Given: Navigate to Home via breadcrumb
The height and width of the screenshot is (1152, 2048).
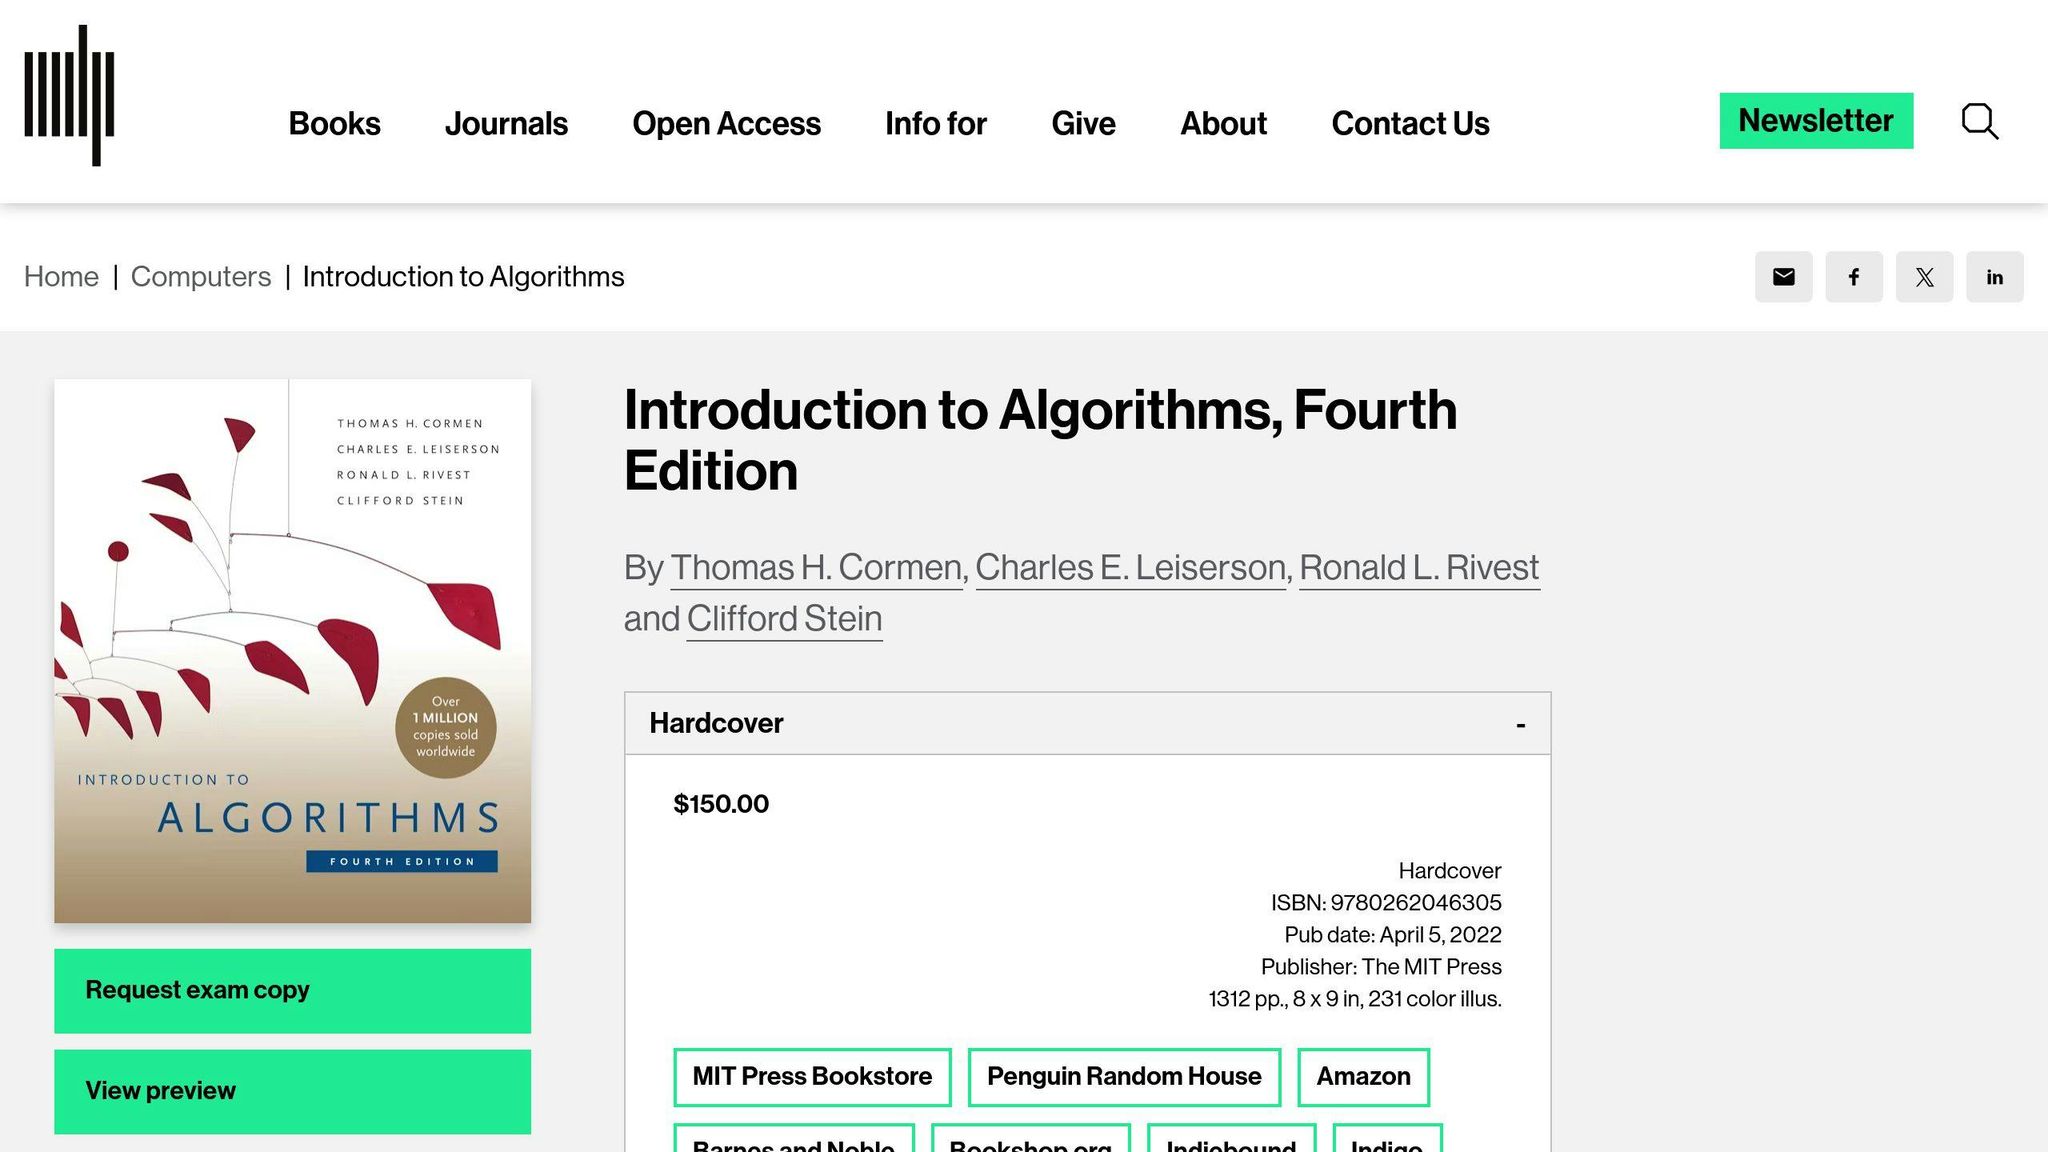Looking at the screenshot, I should [x=61, y=276].
